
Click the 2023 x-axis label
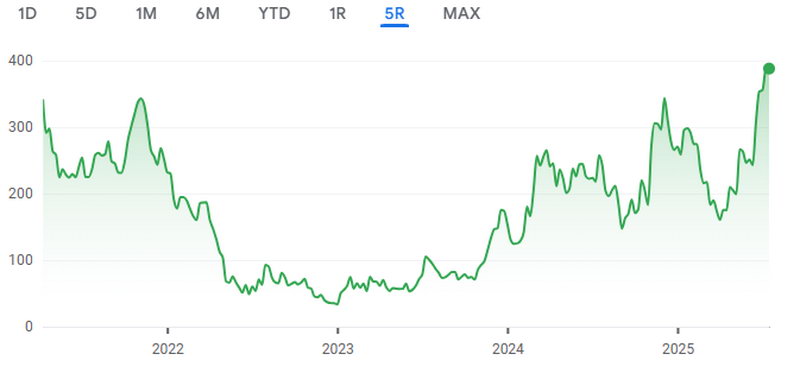pos(338,350)
